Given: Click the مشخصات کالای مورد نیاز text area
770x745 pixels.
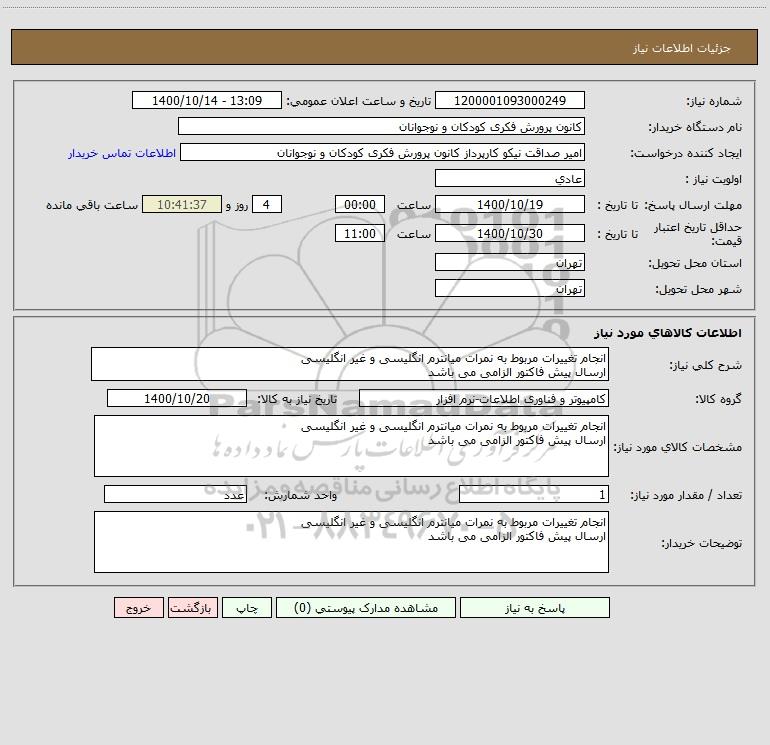Looking at the screenshot, I should click(351, 446).
